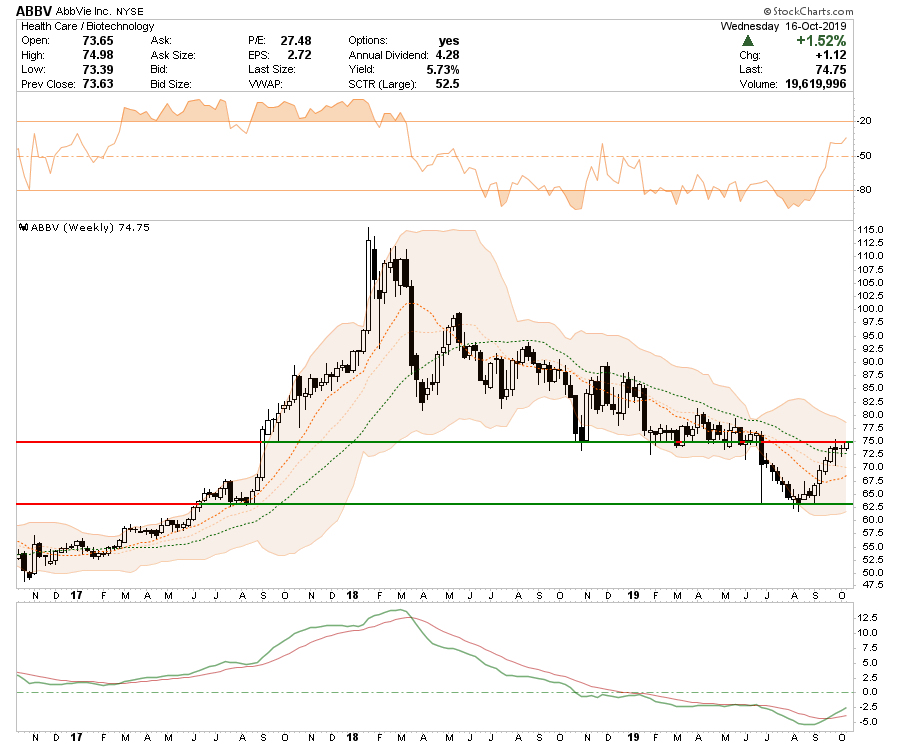This screenshot has height=746, width=900.
Task: Click the Last Size: label
Action: (272, 69)
